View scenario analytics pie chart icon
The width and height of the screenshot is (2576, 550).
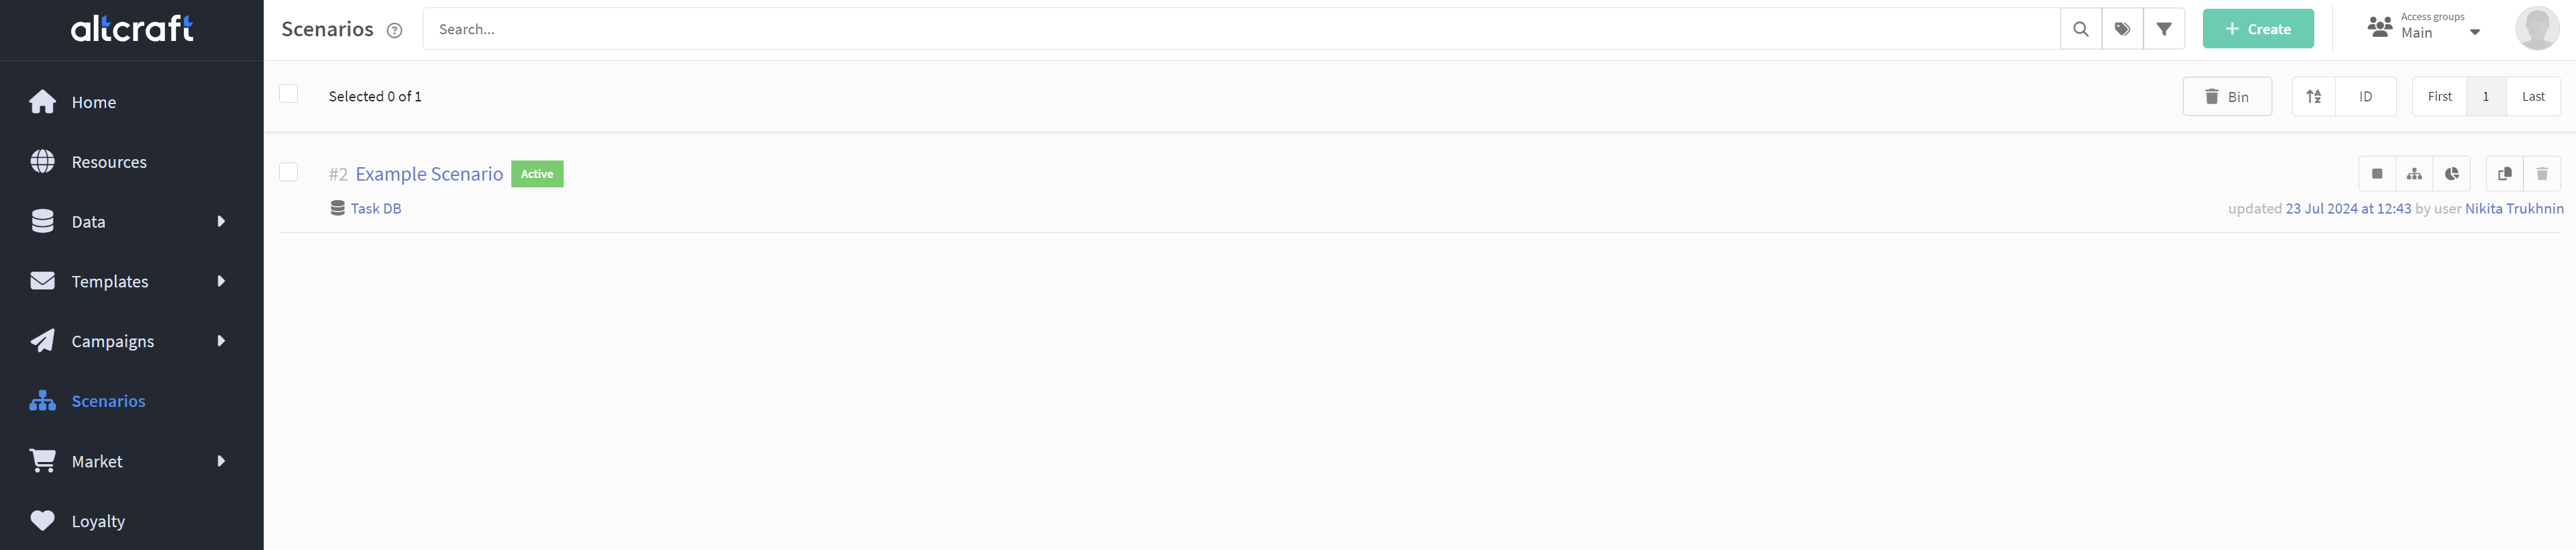(x=2452, y=174)
